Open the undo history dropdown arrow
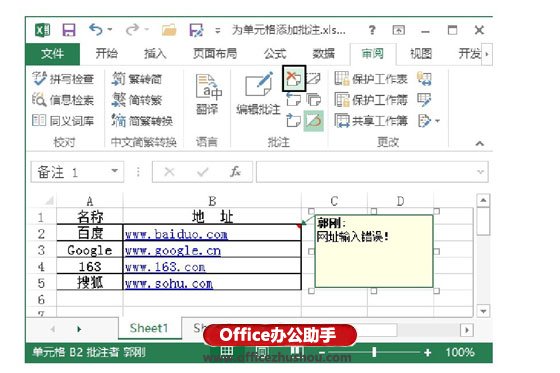The width and height of the screenshot is (560, 373). (110, 30)
